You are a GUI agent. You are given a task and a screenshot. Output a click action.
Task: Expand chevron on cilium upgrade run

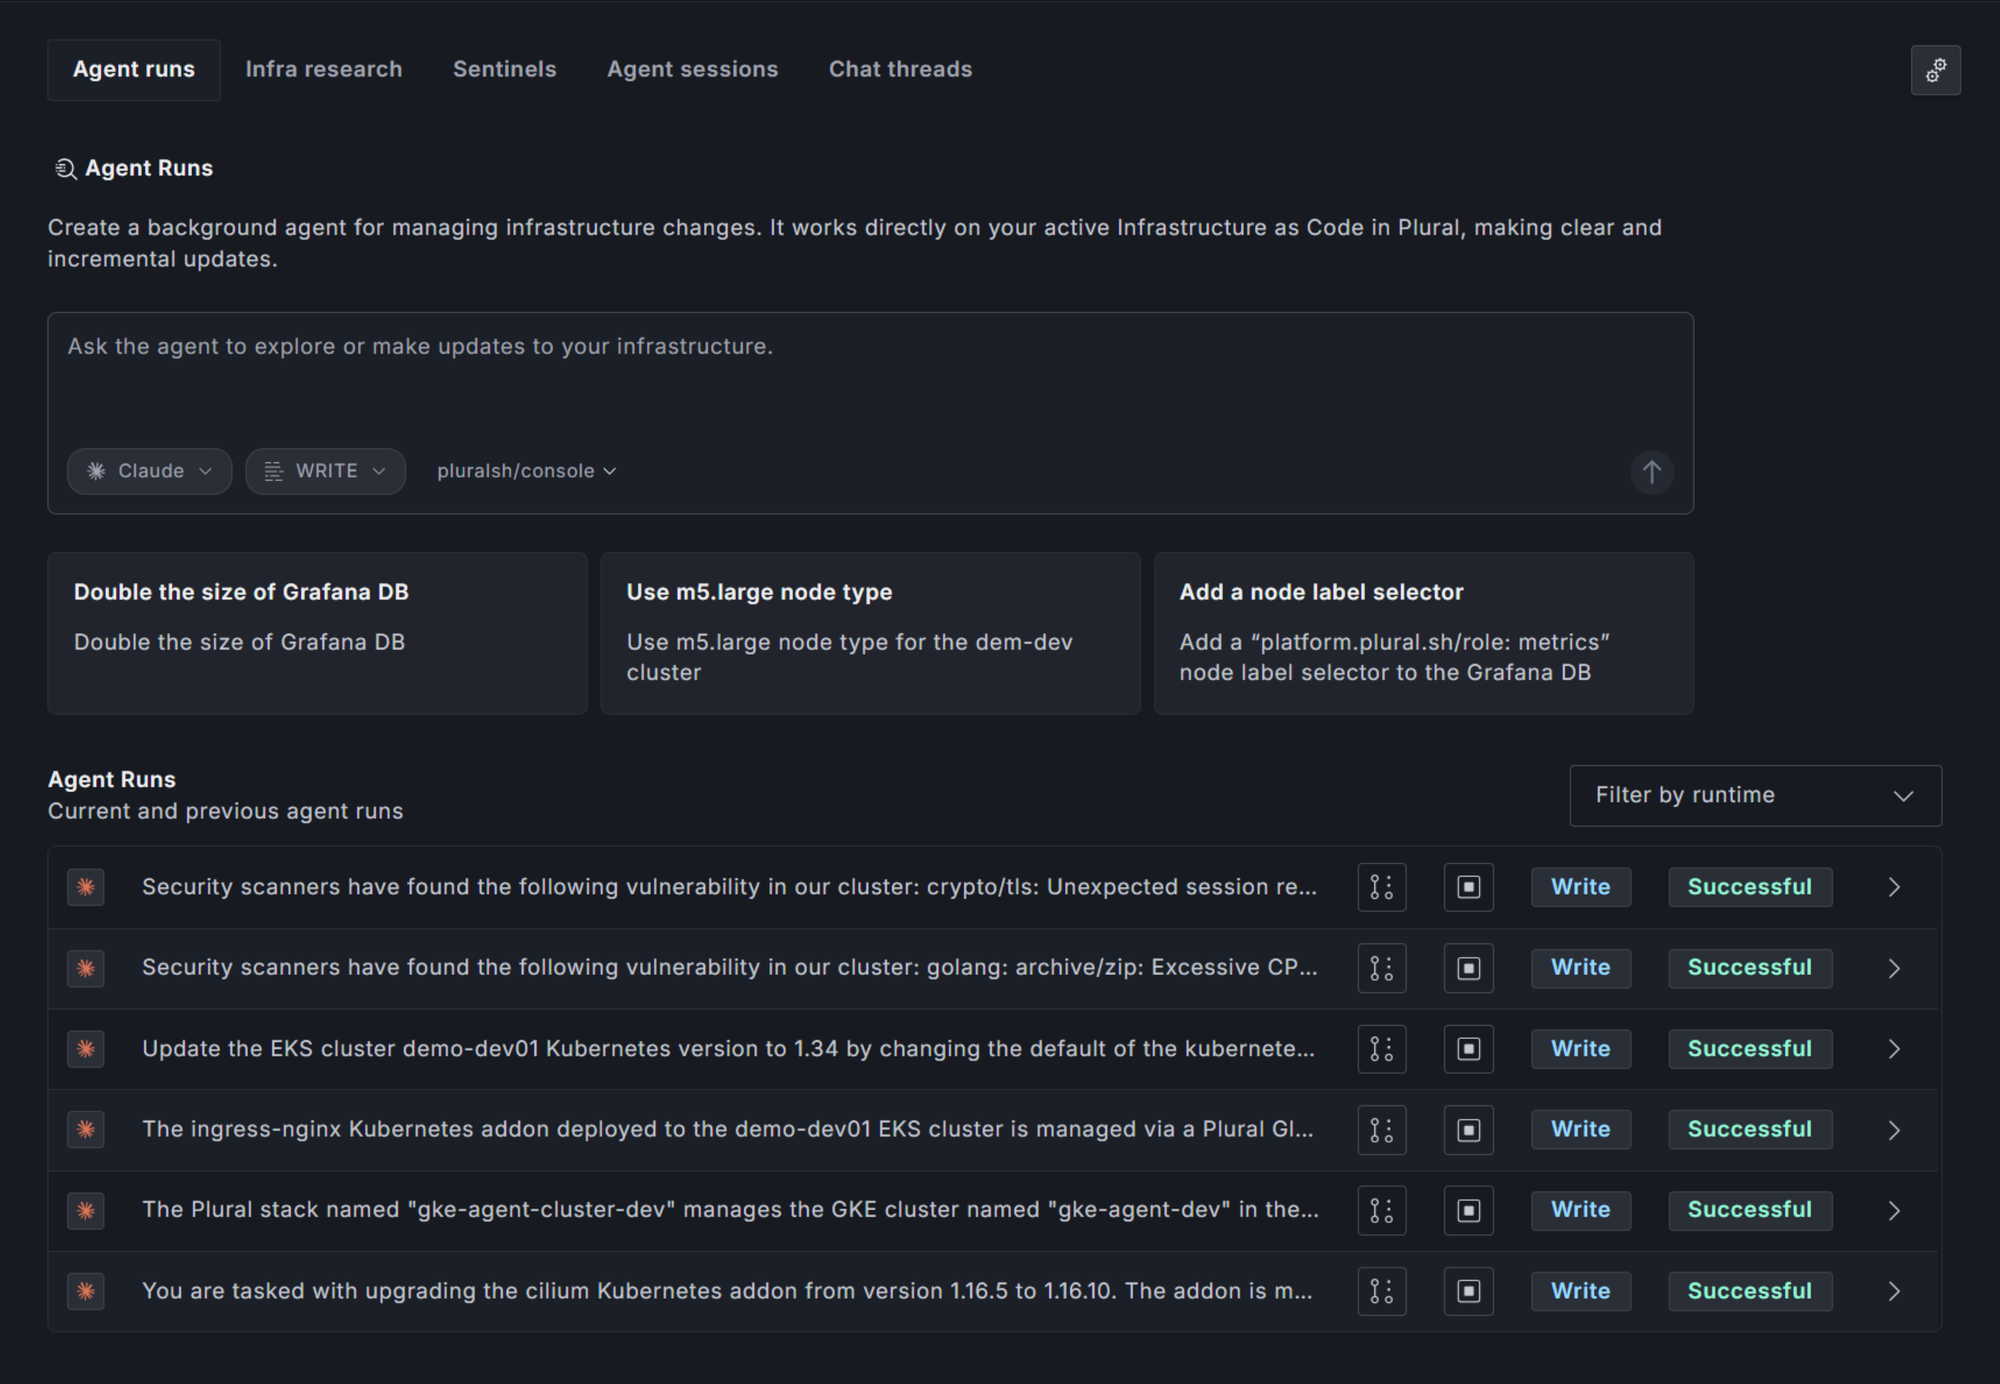tap(1893, 1291)
